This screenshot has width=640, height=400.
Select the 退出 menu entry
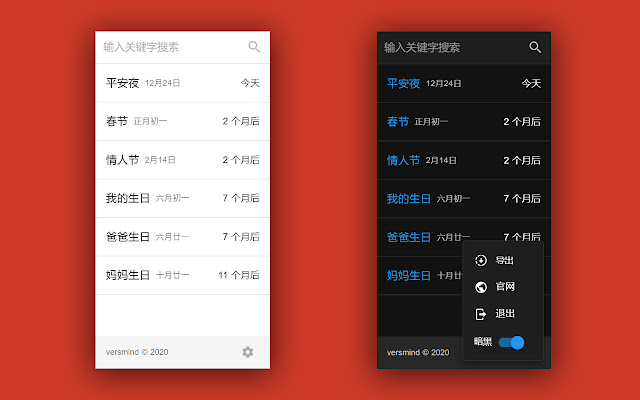pos(503,314)
